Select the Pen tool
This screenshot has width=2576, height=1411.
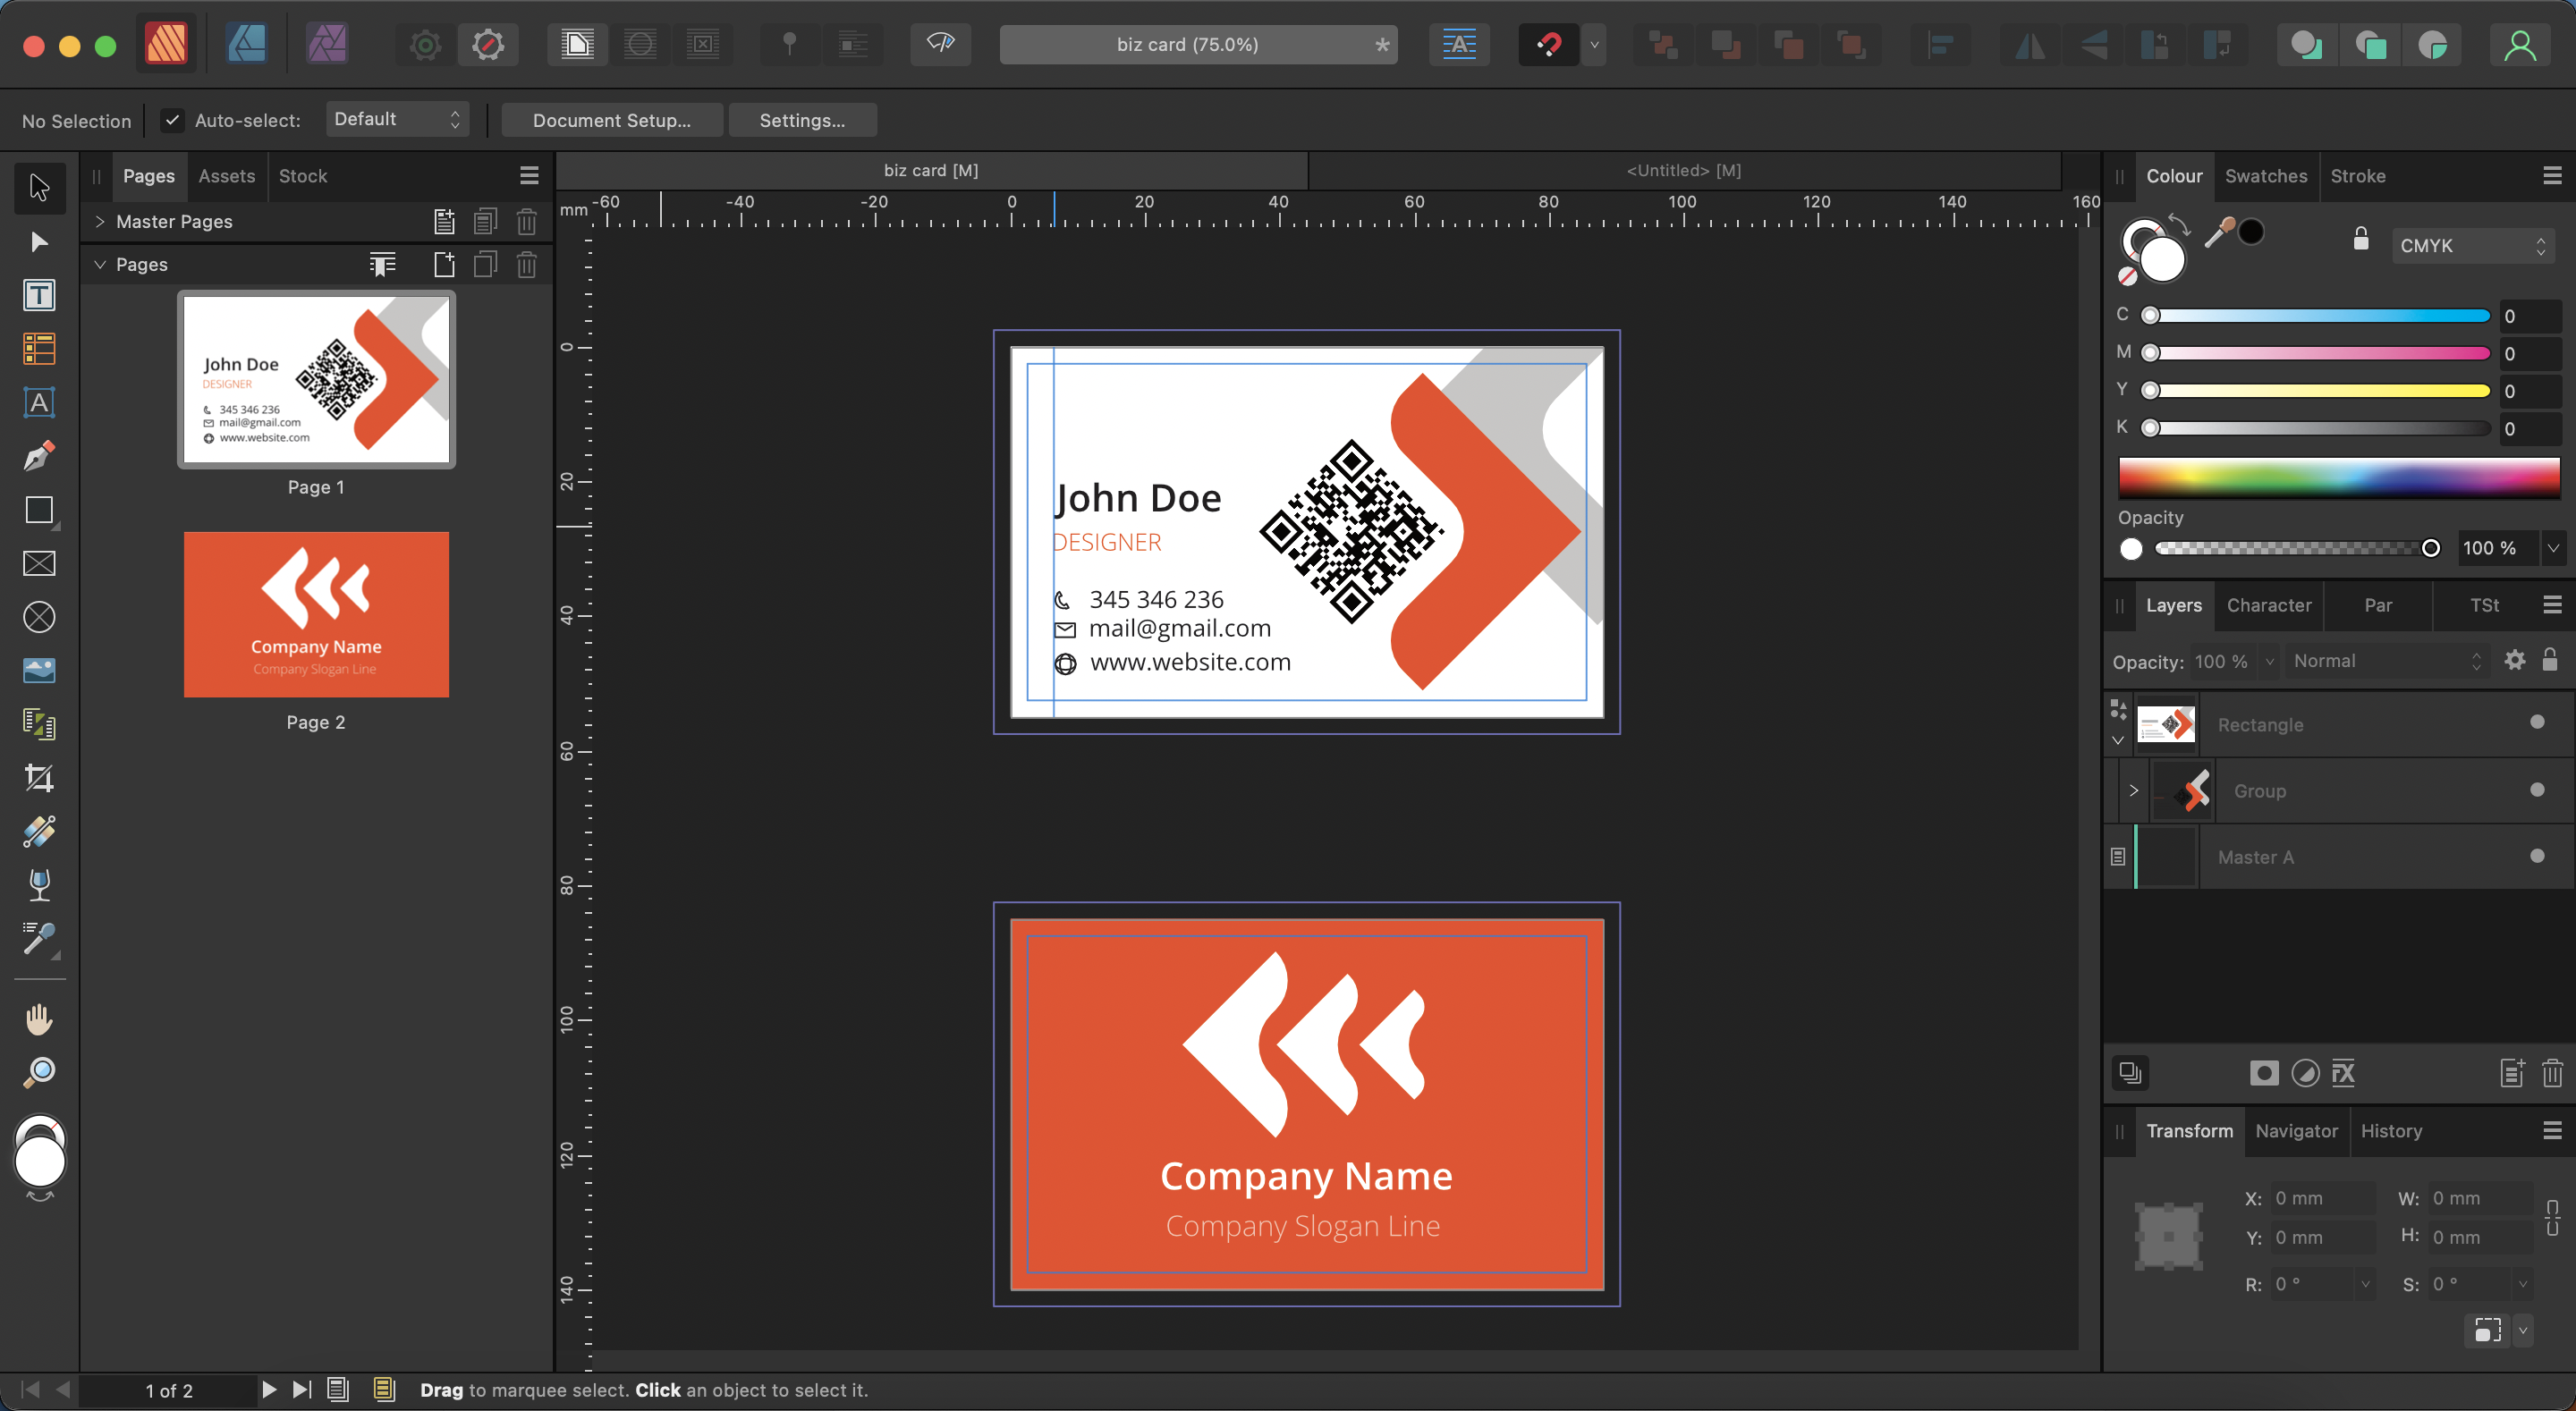click(x=39, y=456)
